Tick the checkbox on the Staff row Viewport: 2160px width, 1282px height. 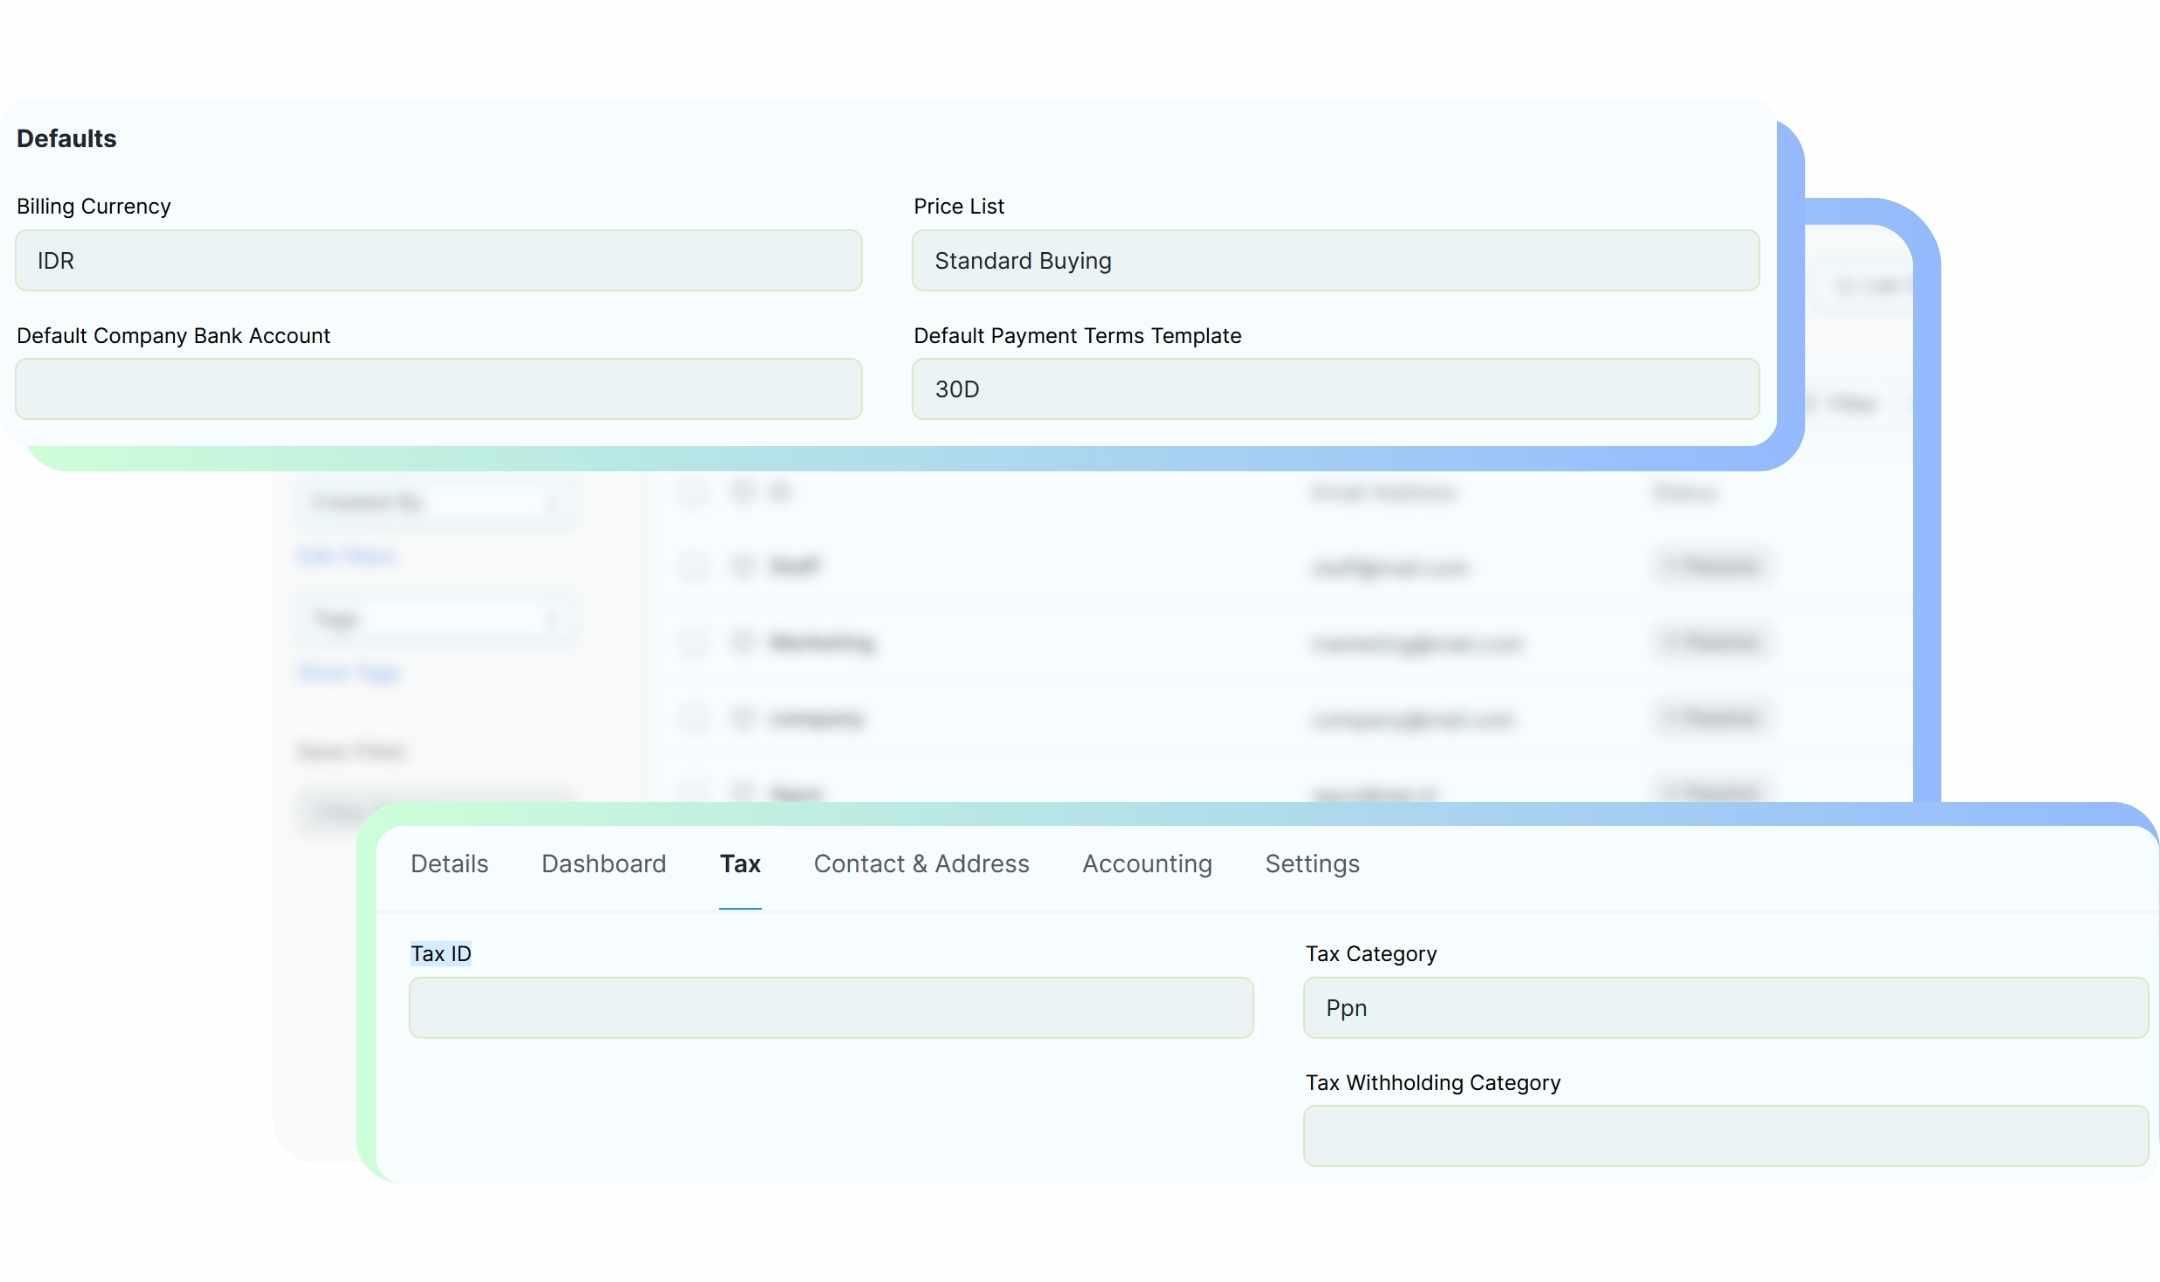click(692, 567)
